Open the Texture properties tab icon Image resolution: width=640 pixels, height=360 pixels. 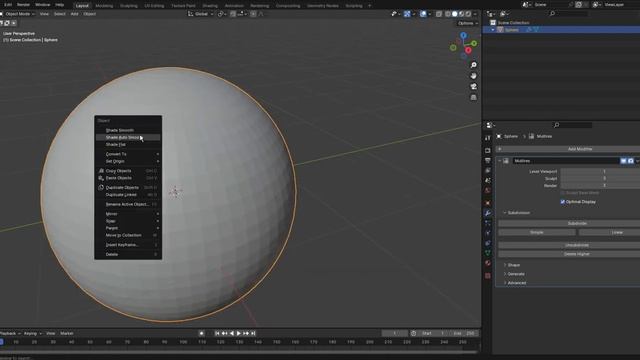pos(488,276)
